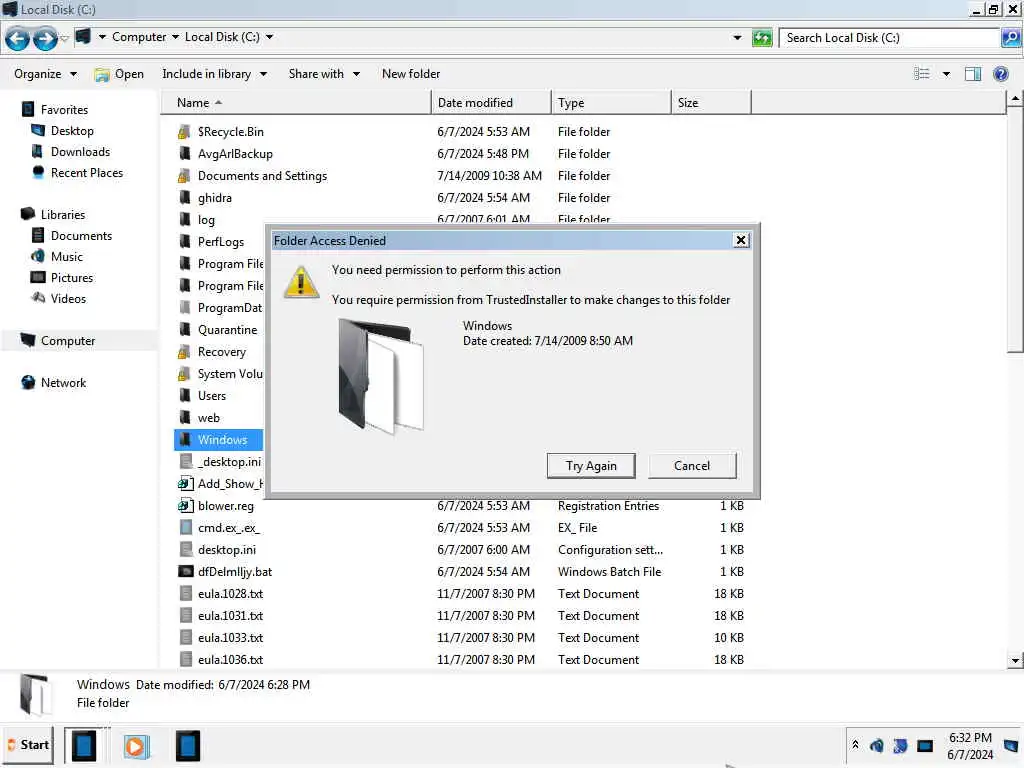The height and width of the screenshot is (768, 1024).
Task: Click the warning icon in dialog
Action: tap(301, 283)
